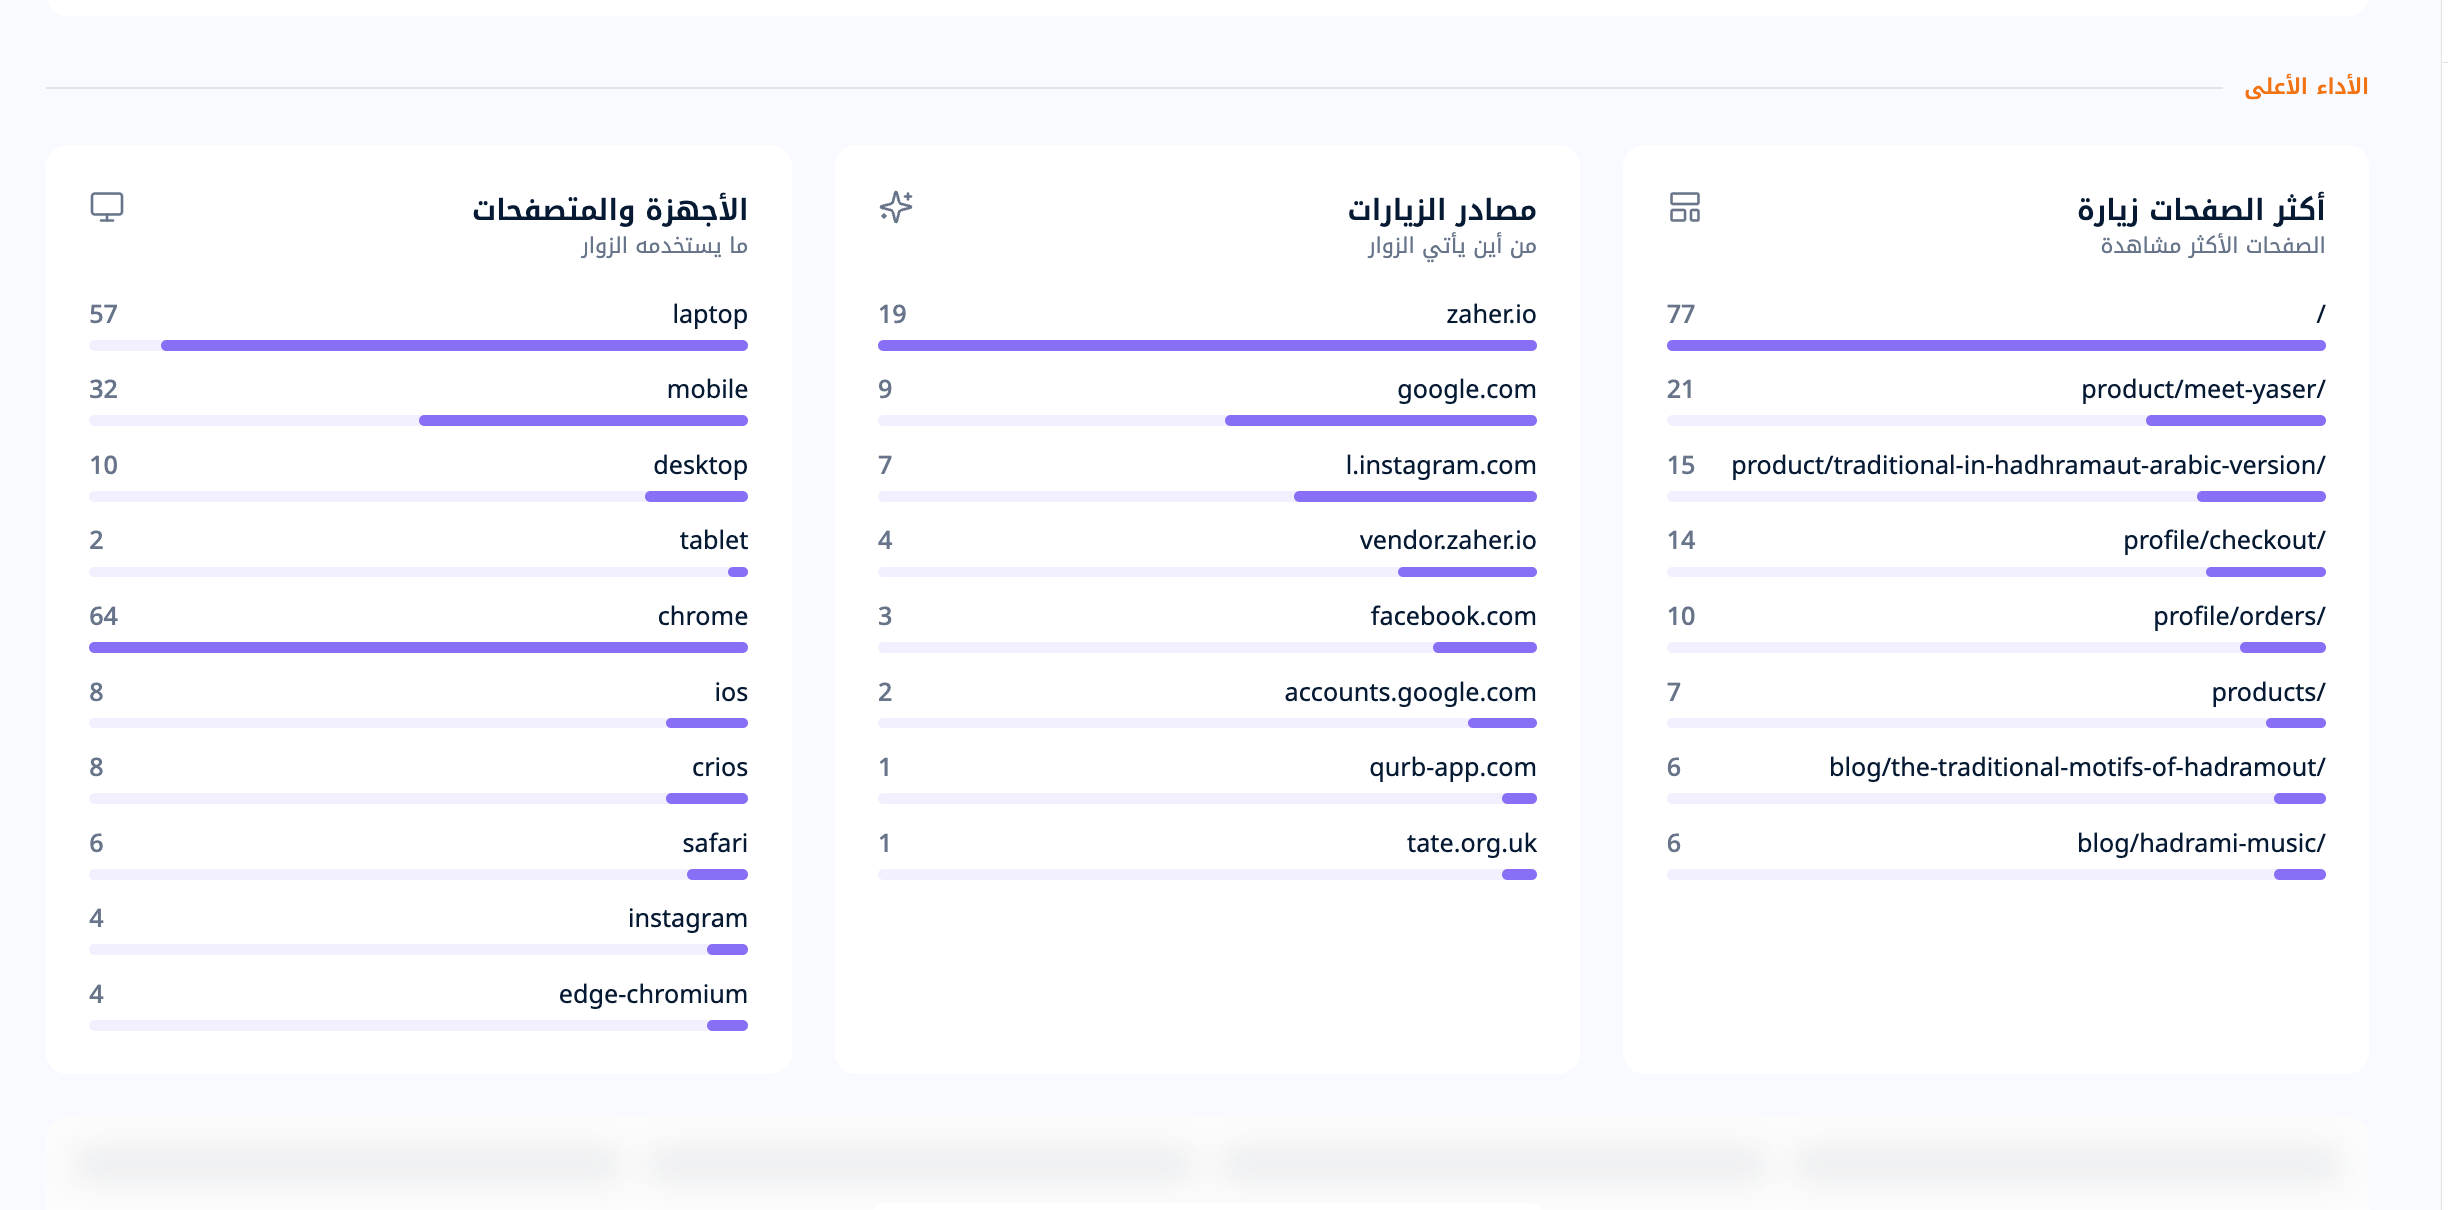Image resolution: width=2448 pixels, height=1210 pixels.
Task: Select the mobile device row label
Action: (707, 389)
